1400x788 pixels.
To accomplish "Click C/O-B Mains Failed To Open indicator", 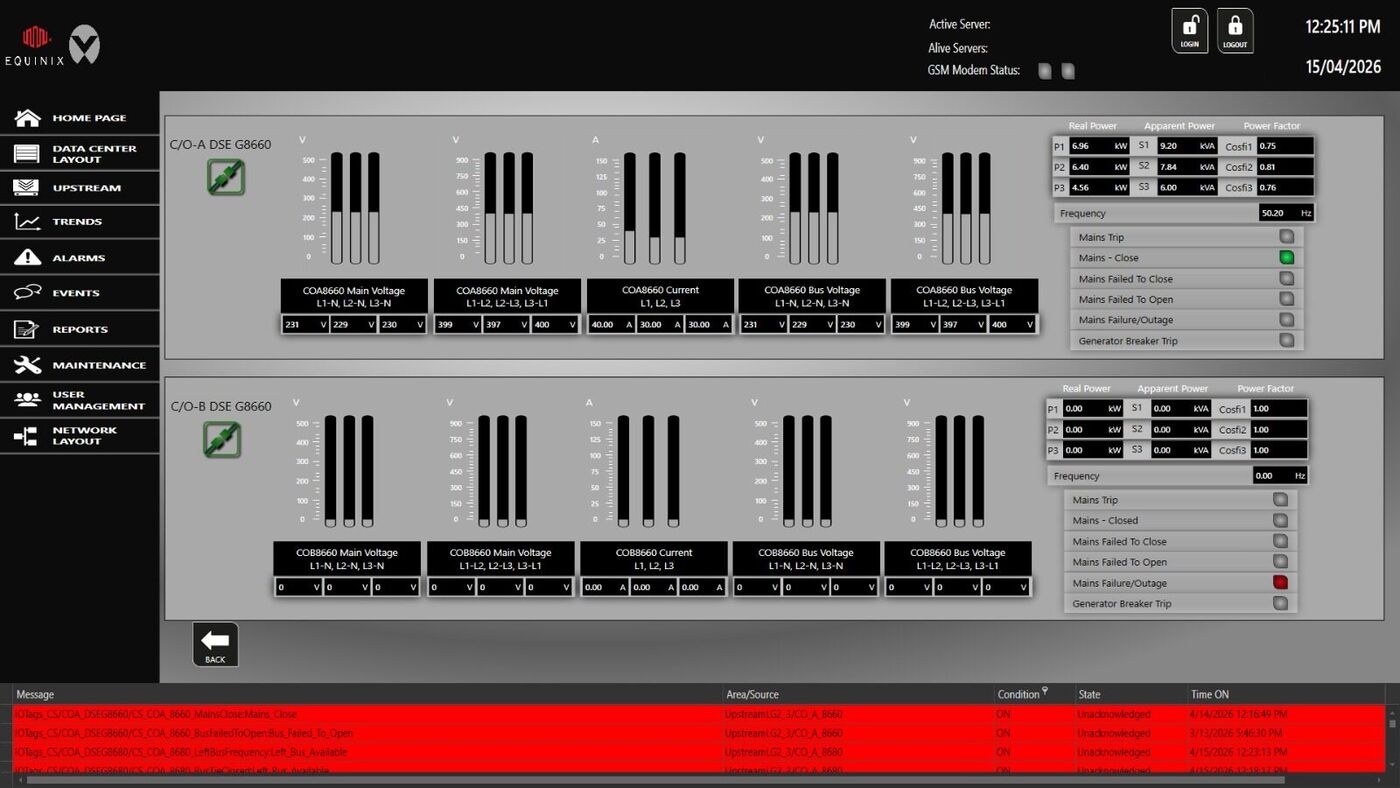I will click(x=1280, y=562).
